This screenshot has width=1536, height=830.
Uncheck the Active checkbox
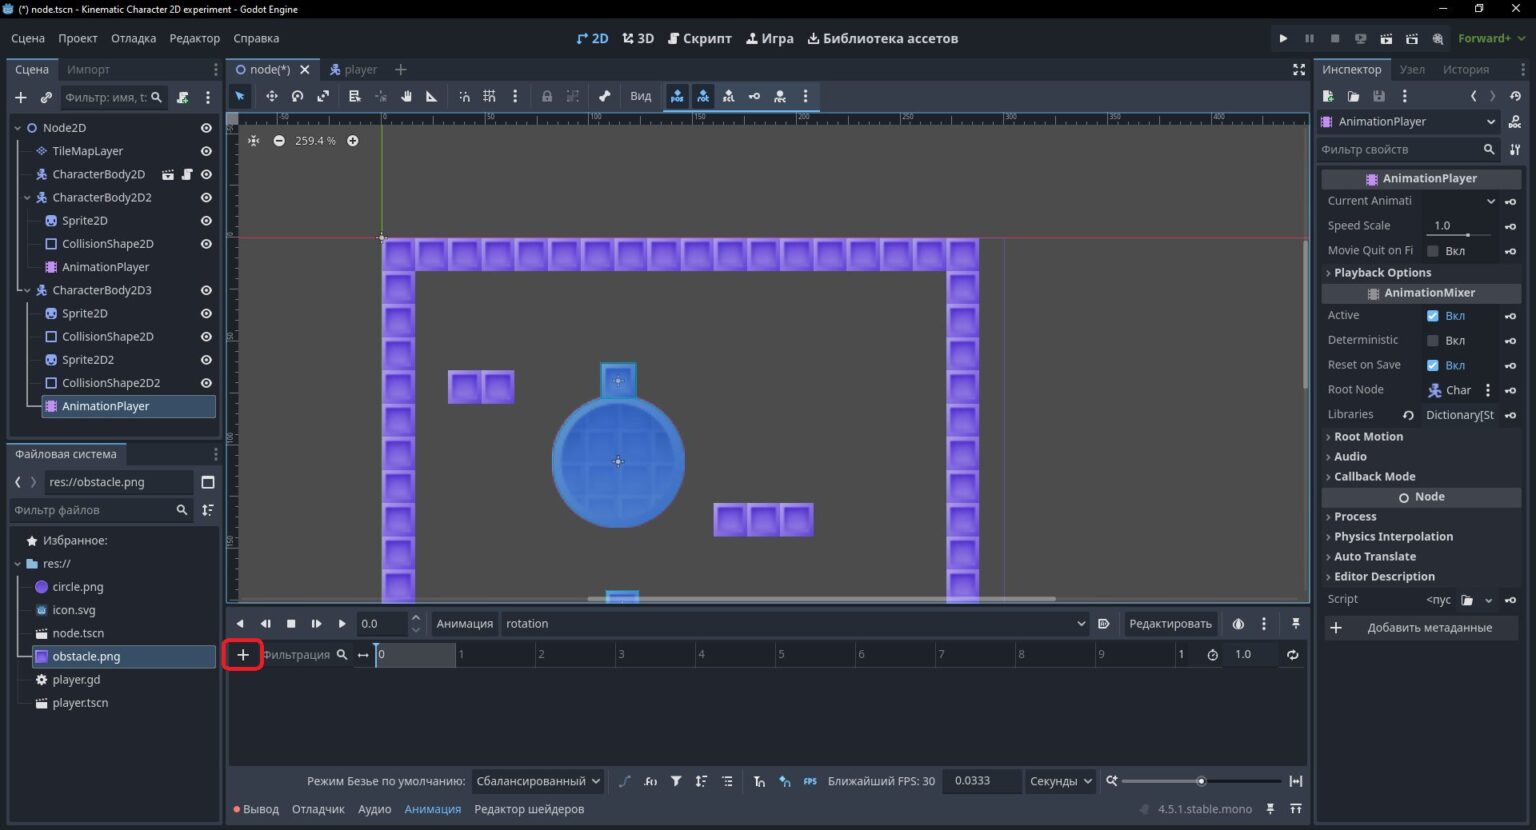point(1433,316)
